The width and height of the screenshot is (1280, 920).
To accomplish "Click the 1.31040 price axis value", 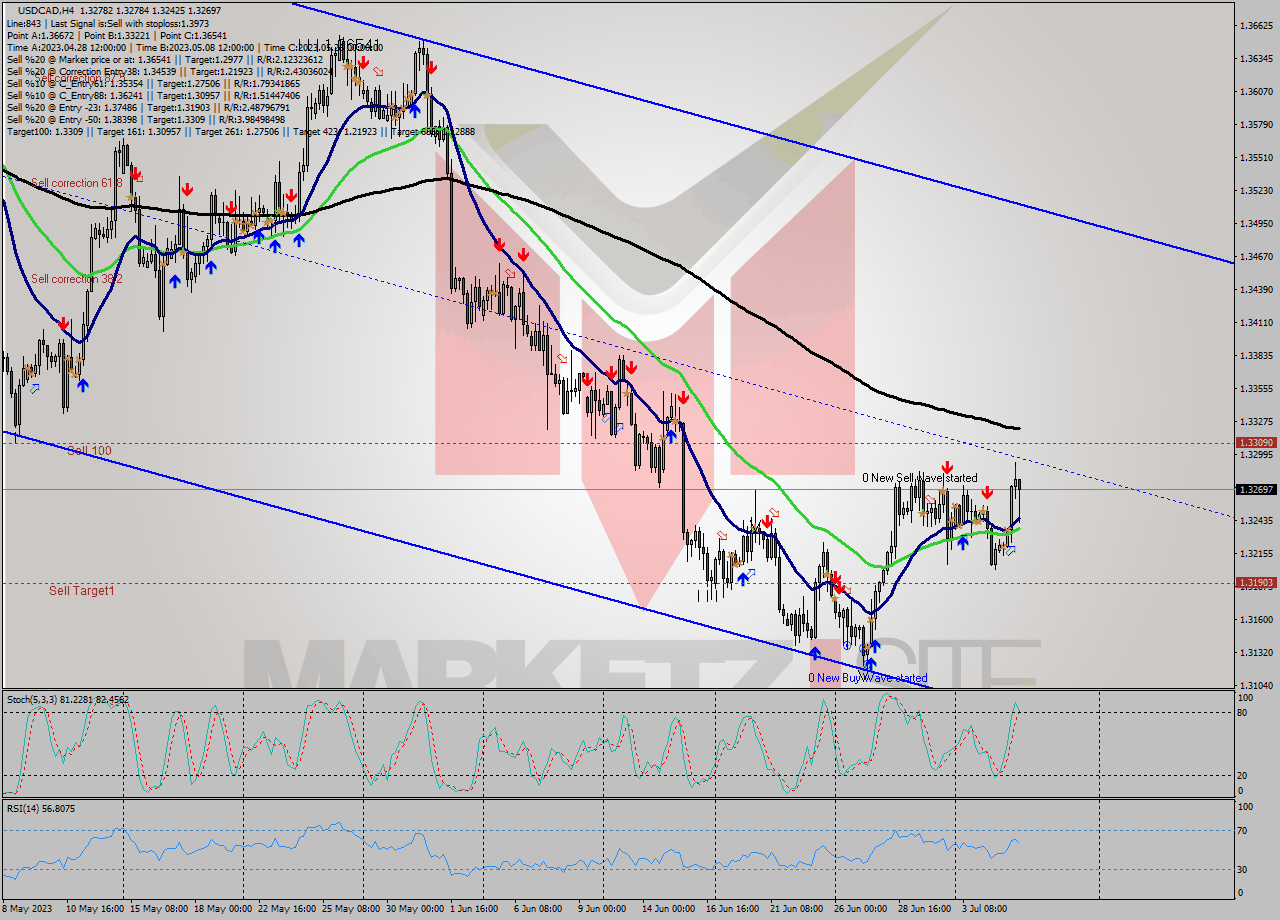I will pos(1255,685).
